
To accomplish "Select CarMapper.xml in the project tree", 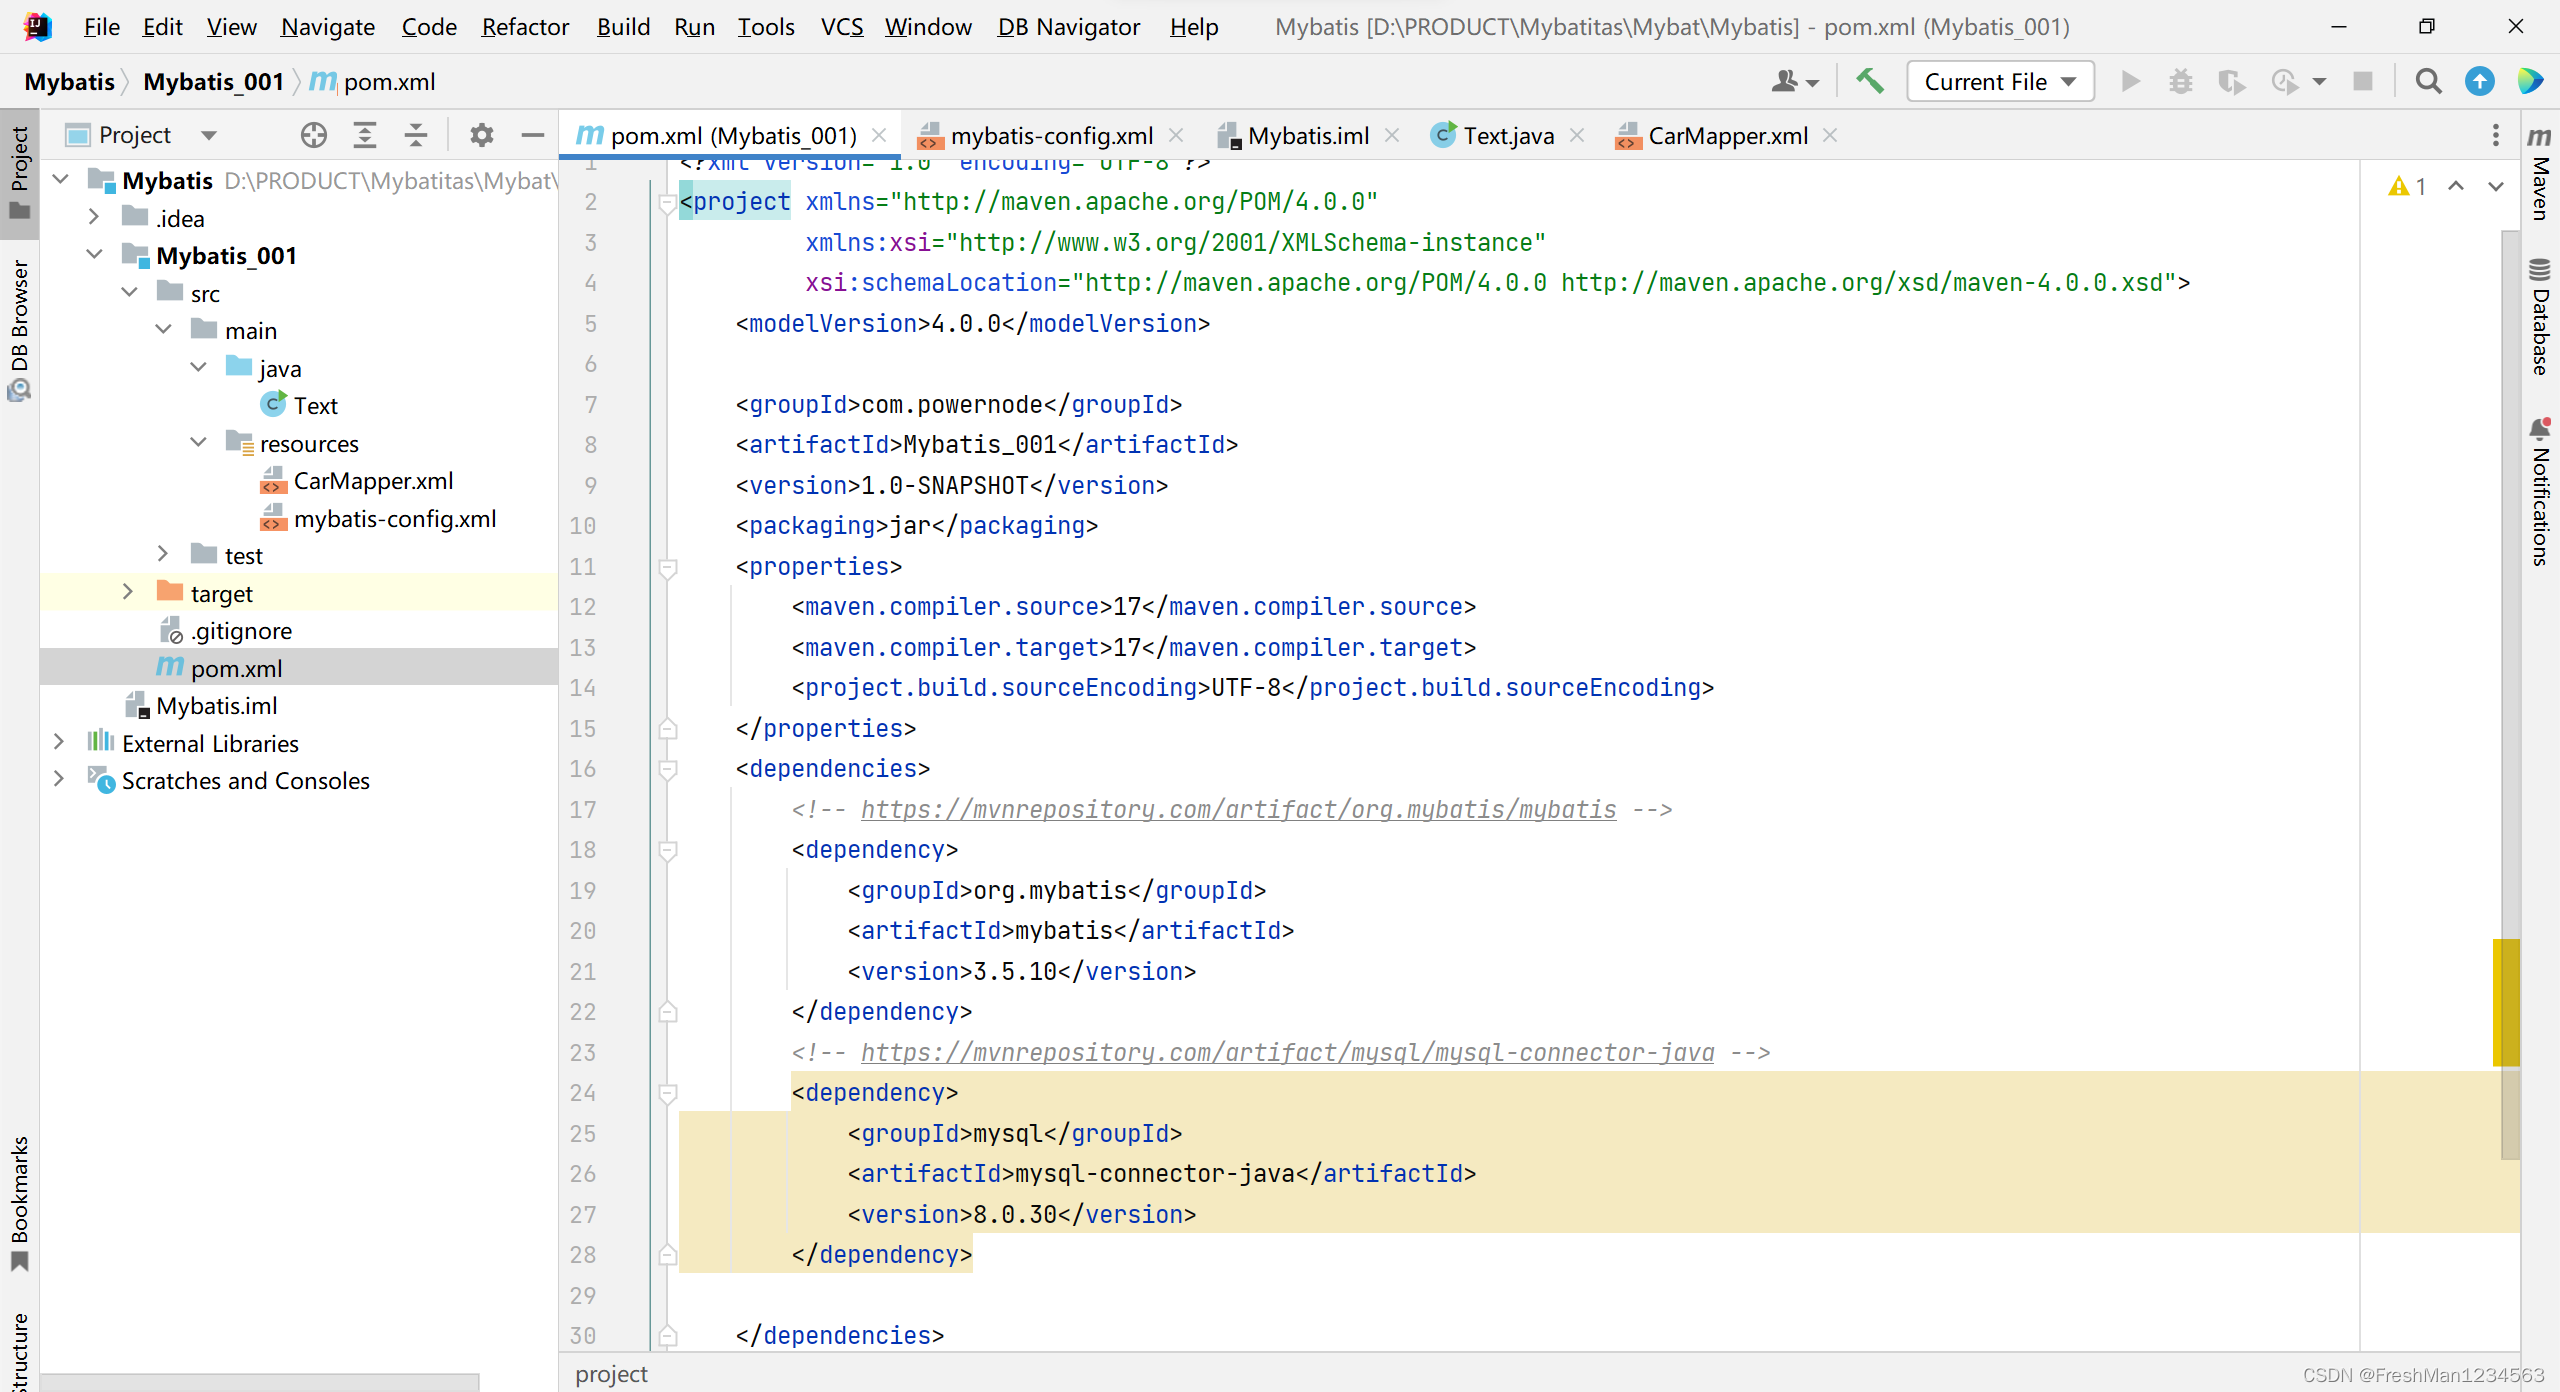I will click(372, 481).
